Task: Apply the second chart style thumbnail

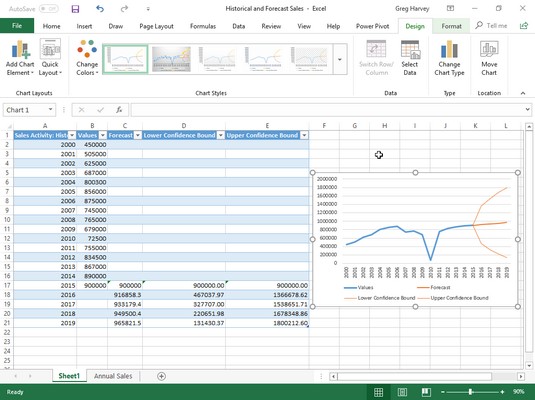Action: coord(171,59)
